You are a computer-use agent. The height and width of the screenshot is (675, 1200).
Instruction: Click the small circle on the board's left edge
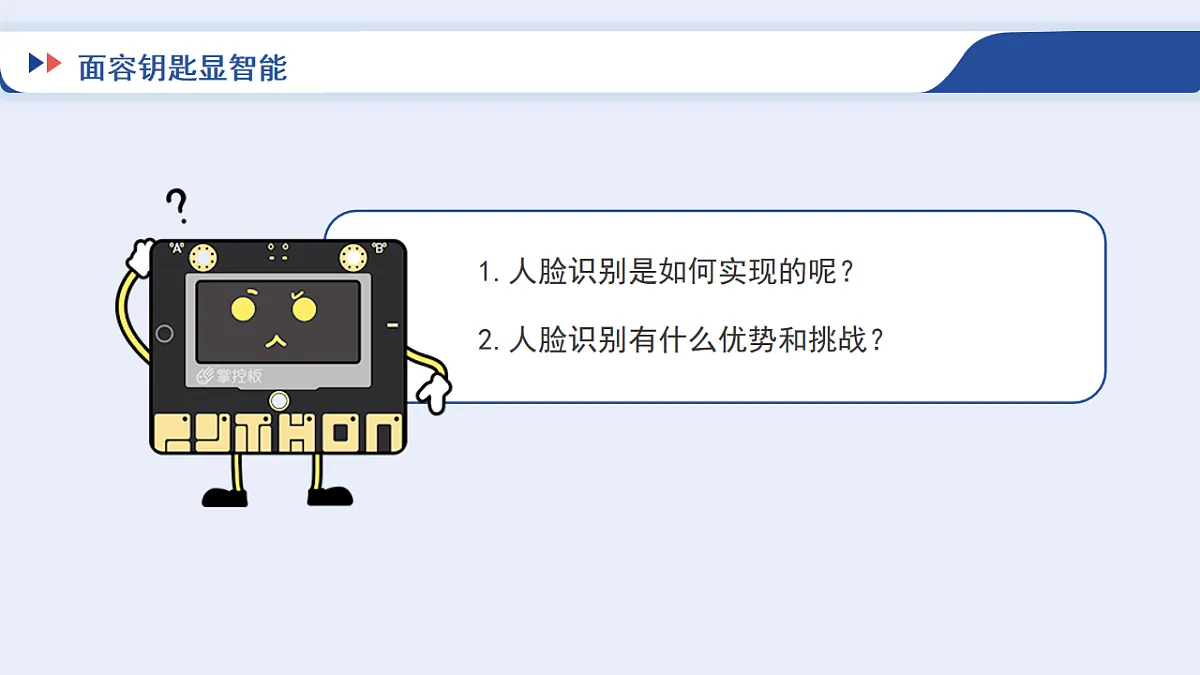[165, 334]
